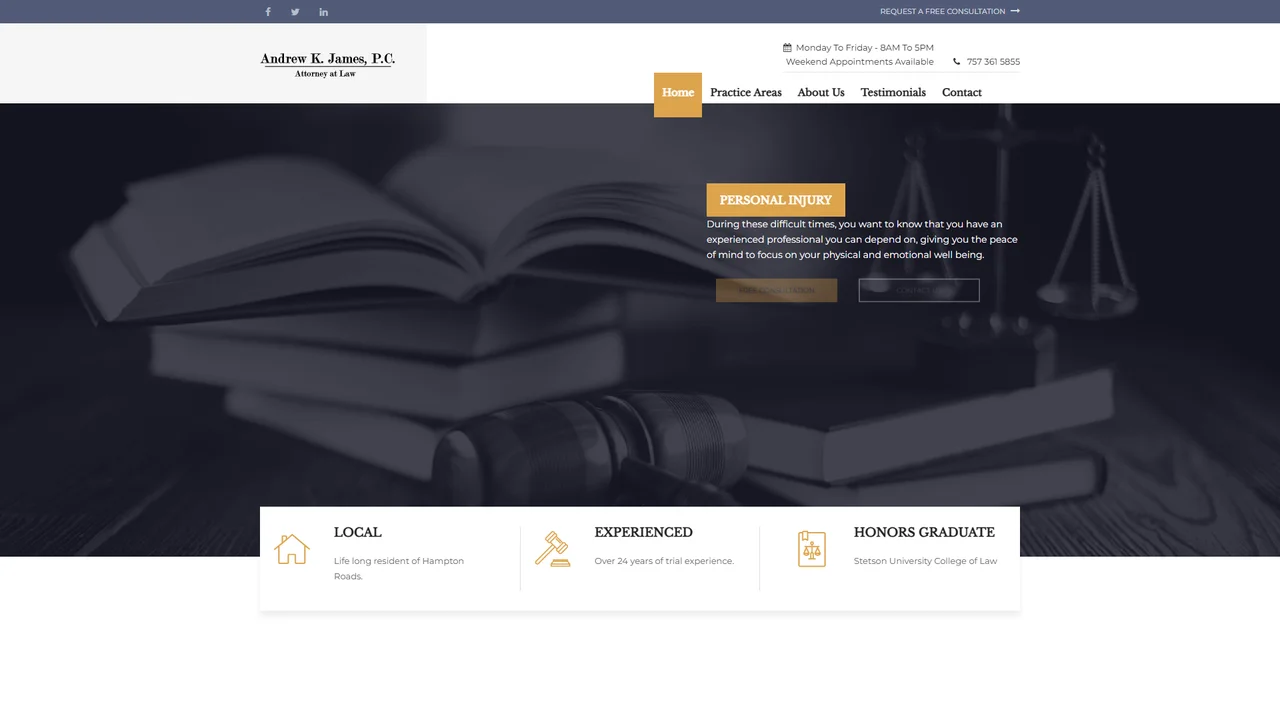Open the Twitter social icon

point(295,12)
